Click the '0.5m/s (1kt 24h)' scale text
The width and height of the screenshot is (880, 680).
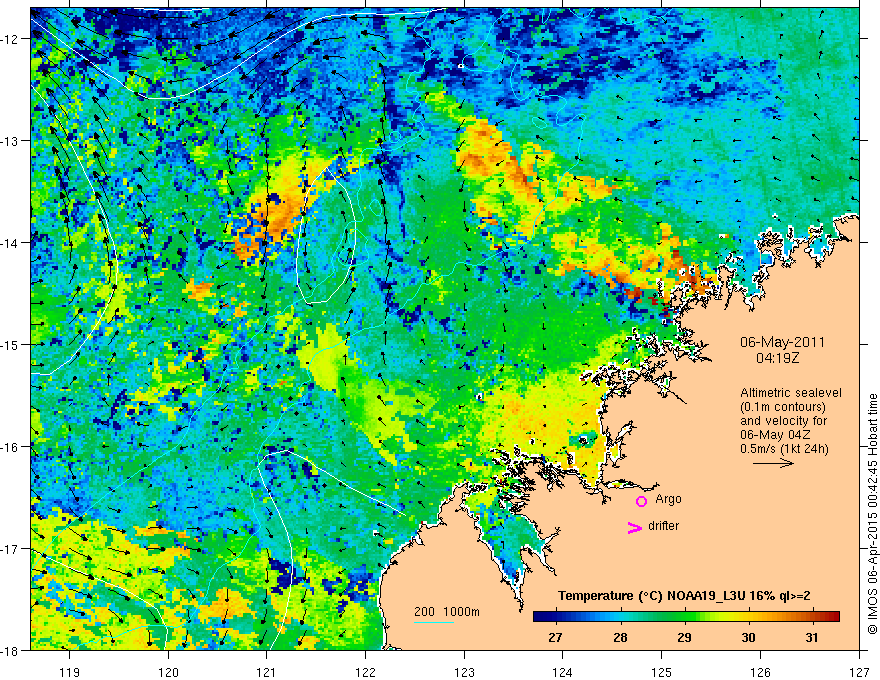pos(784,449)
